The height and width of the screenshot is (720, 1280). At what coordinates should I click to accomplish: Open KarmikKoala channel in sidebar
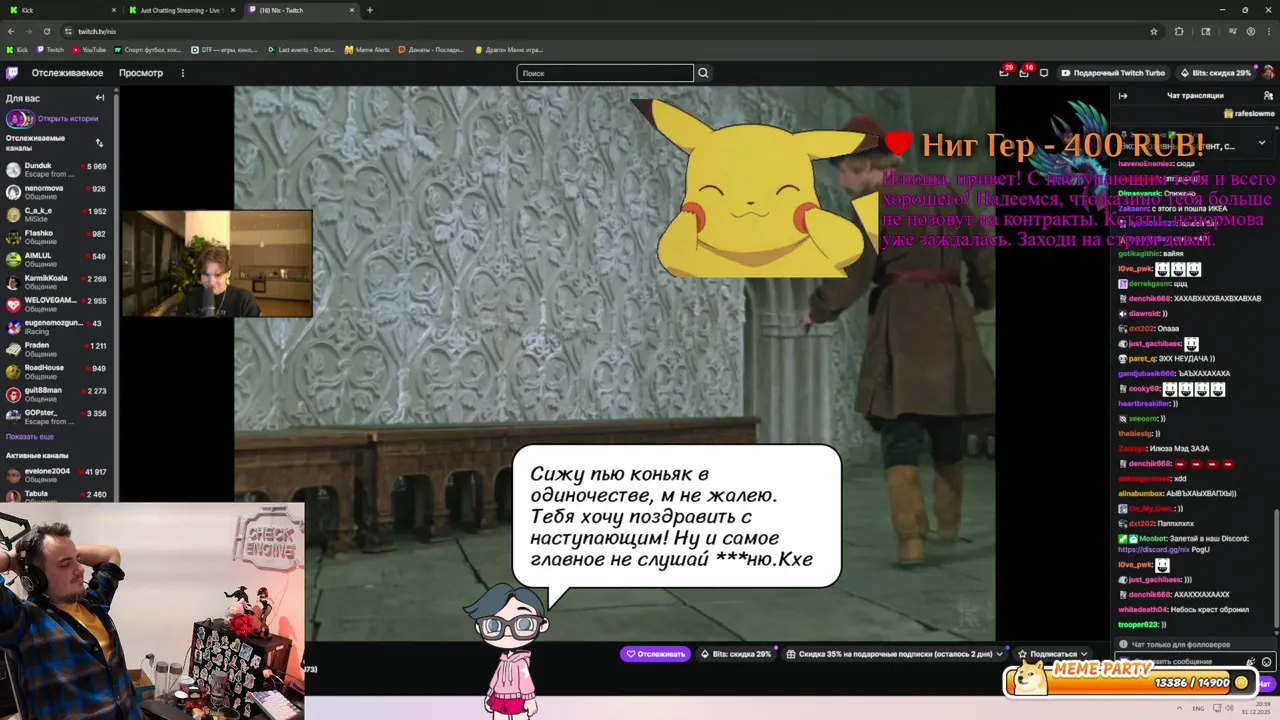pos(59,282)
